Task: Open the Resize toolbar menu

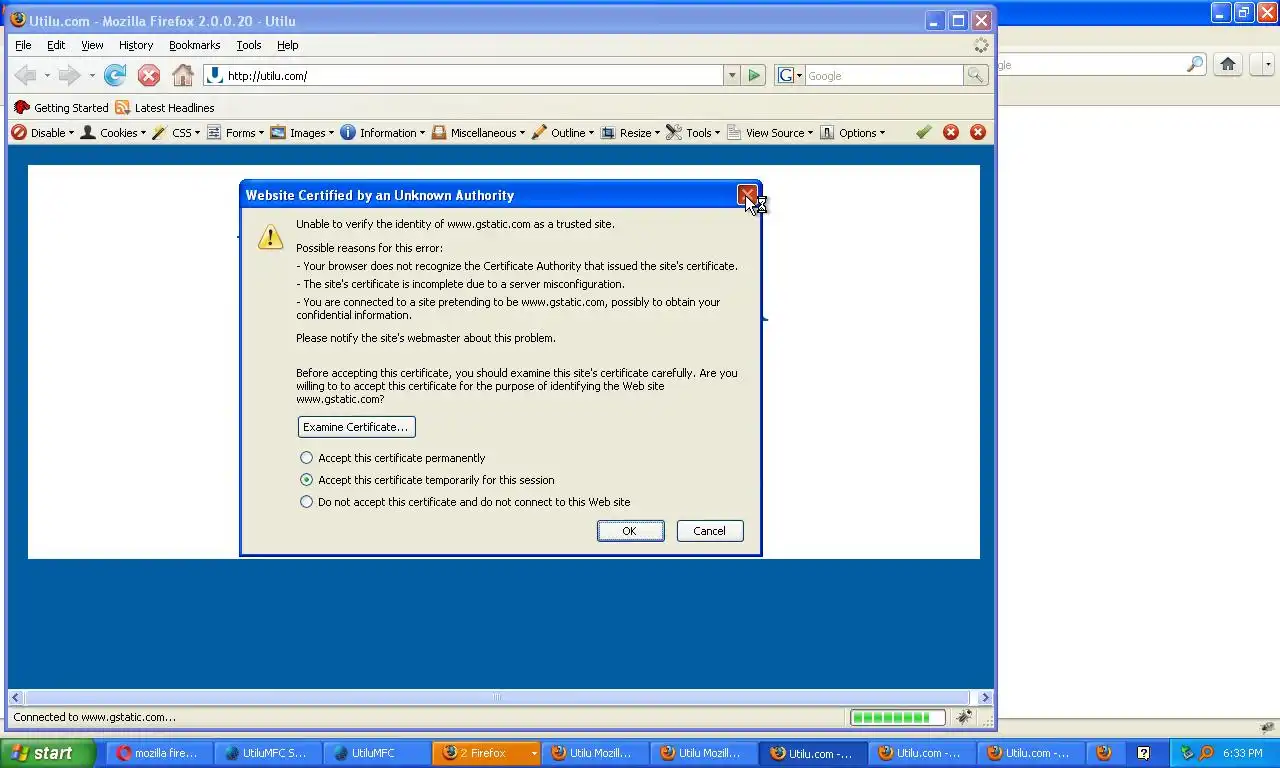Action: pos(630,132)
